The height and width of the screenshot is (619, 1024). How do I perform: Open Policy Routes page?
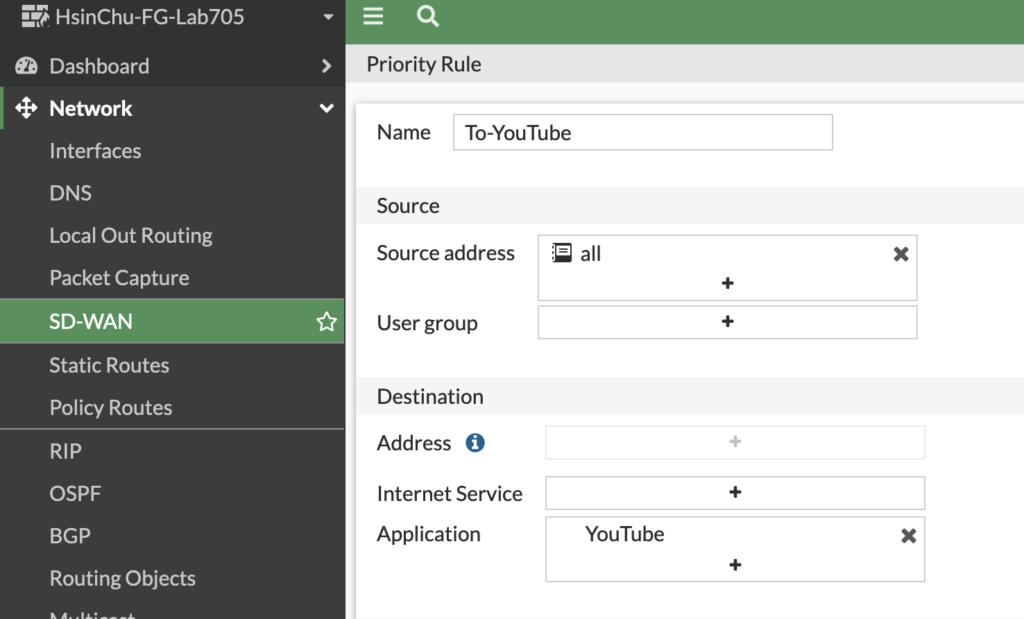(x=110, y=408)
